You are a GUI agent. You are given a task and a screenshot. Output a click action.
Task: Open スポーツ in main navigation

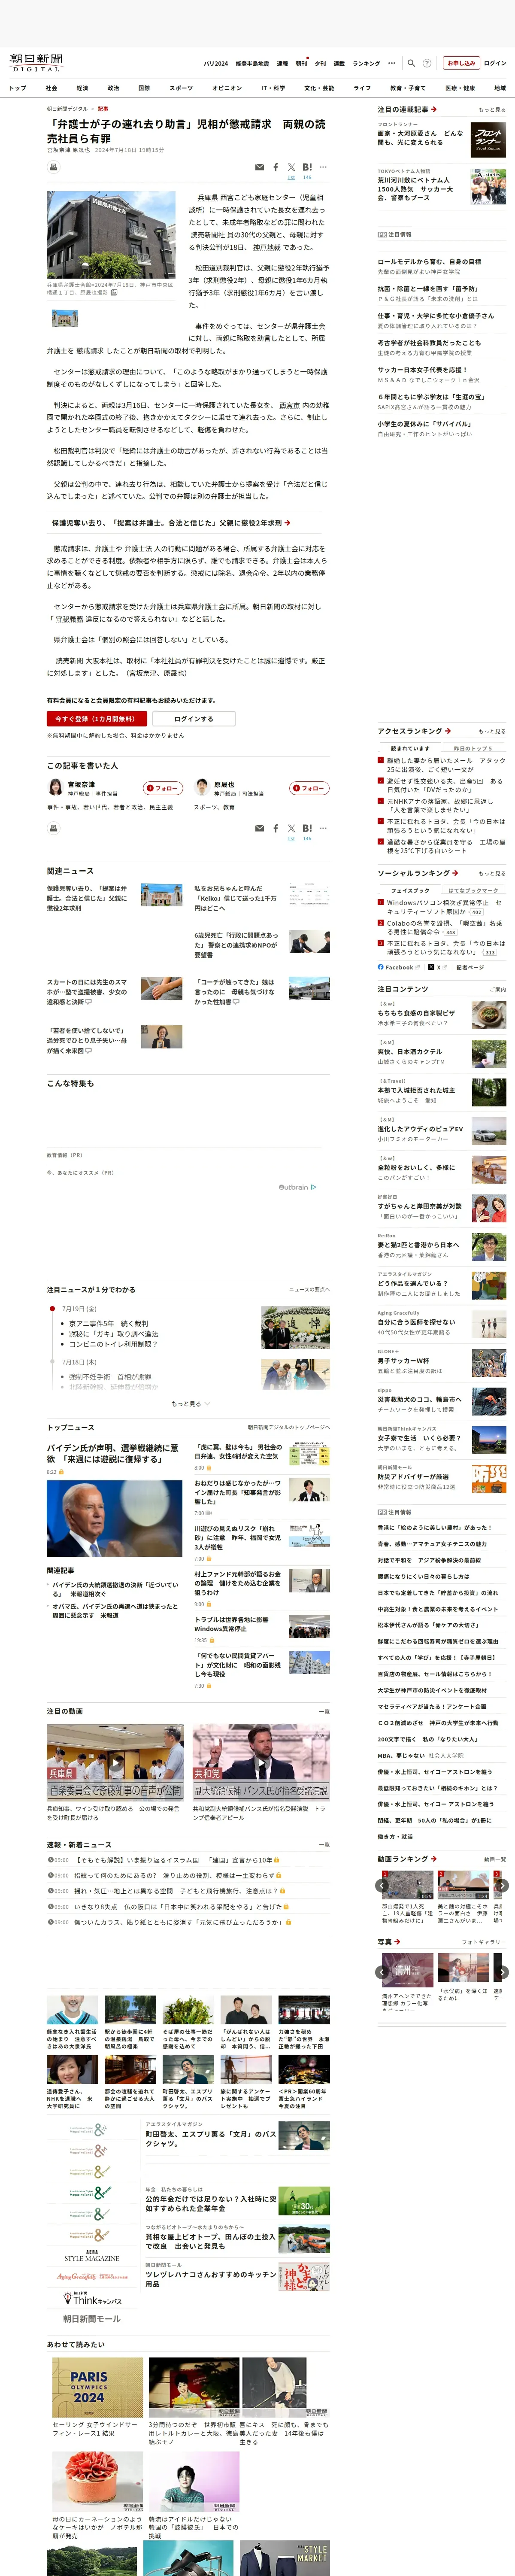tap(181, 88)
